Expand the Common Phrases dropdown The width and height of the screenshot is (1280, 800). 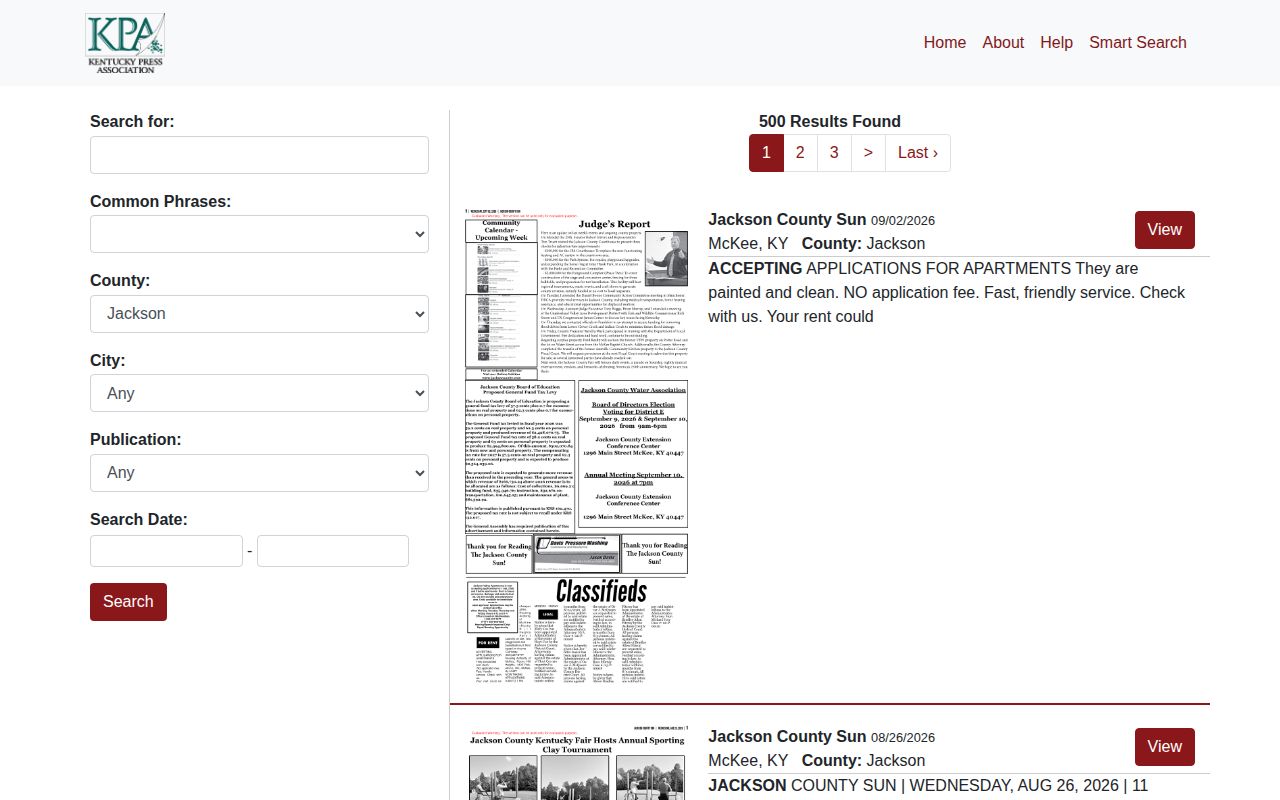259,234
